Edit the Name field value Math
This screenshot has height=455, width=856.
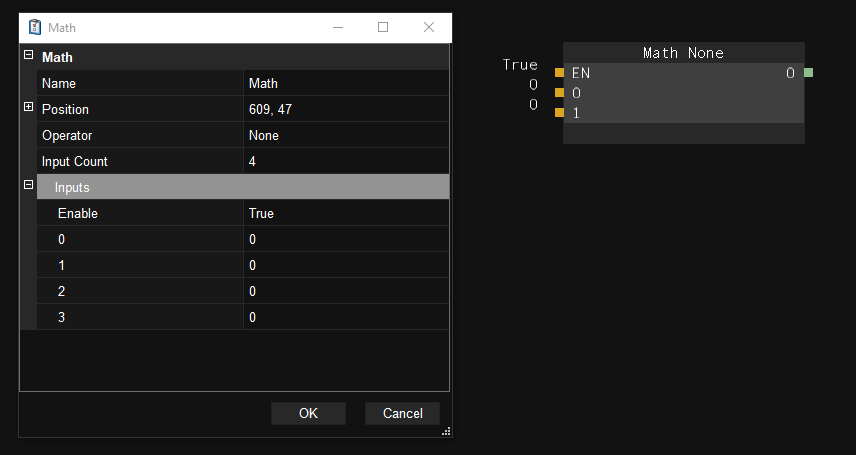345,83
